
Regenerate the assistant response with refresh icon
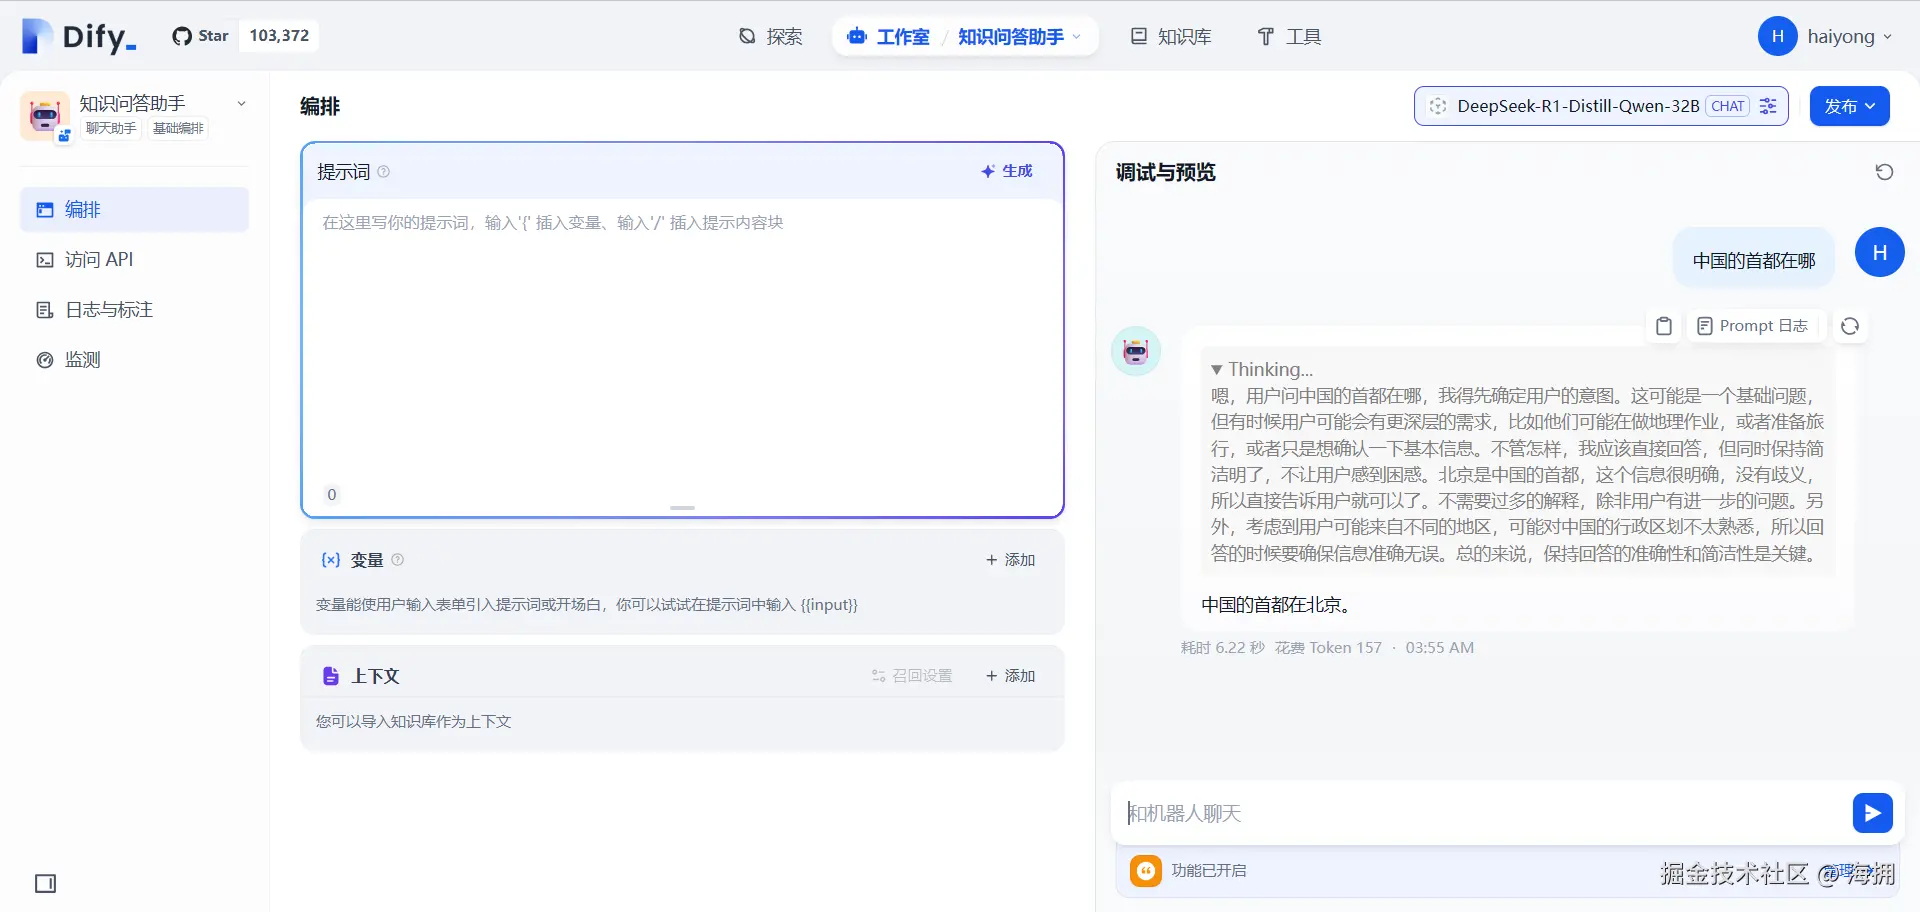[x=1851, y=326]
